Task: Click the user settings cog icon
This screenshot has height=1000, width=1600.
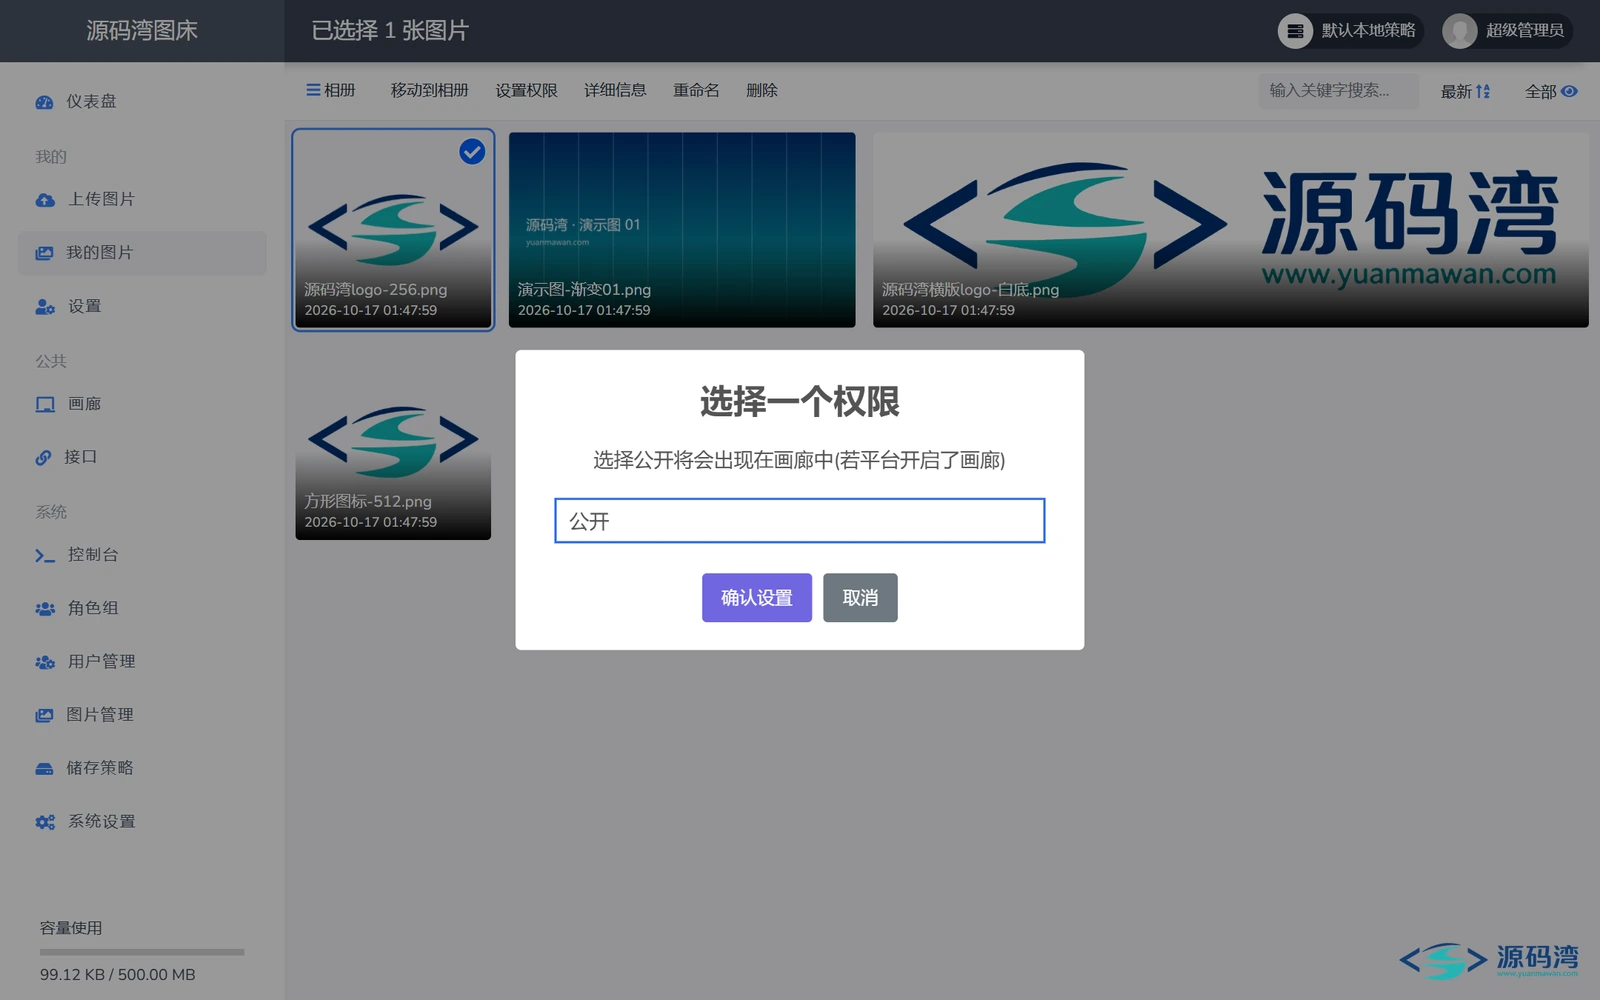Action: [x=45, y=307]
